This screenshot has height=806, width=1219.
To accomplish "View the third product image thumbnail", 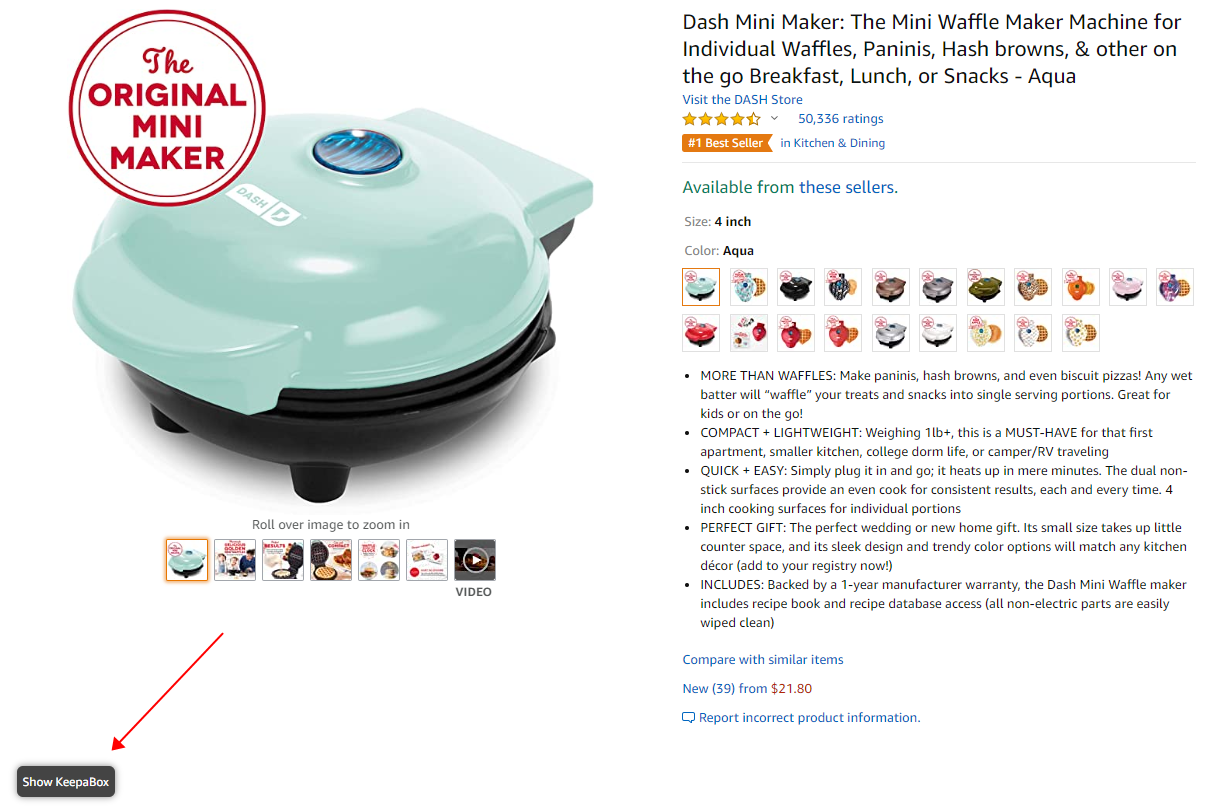I will pos(283,560).
